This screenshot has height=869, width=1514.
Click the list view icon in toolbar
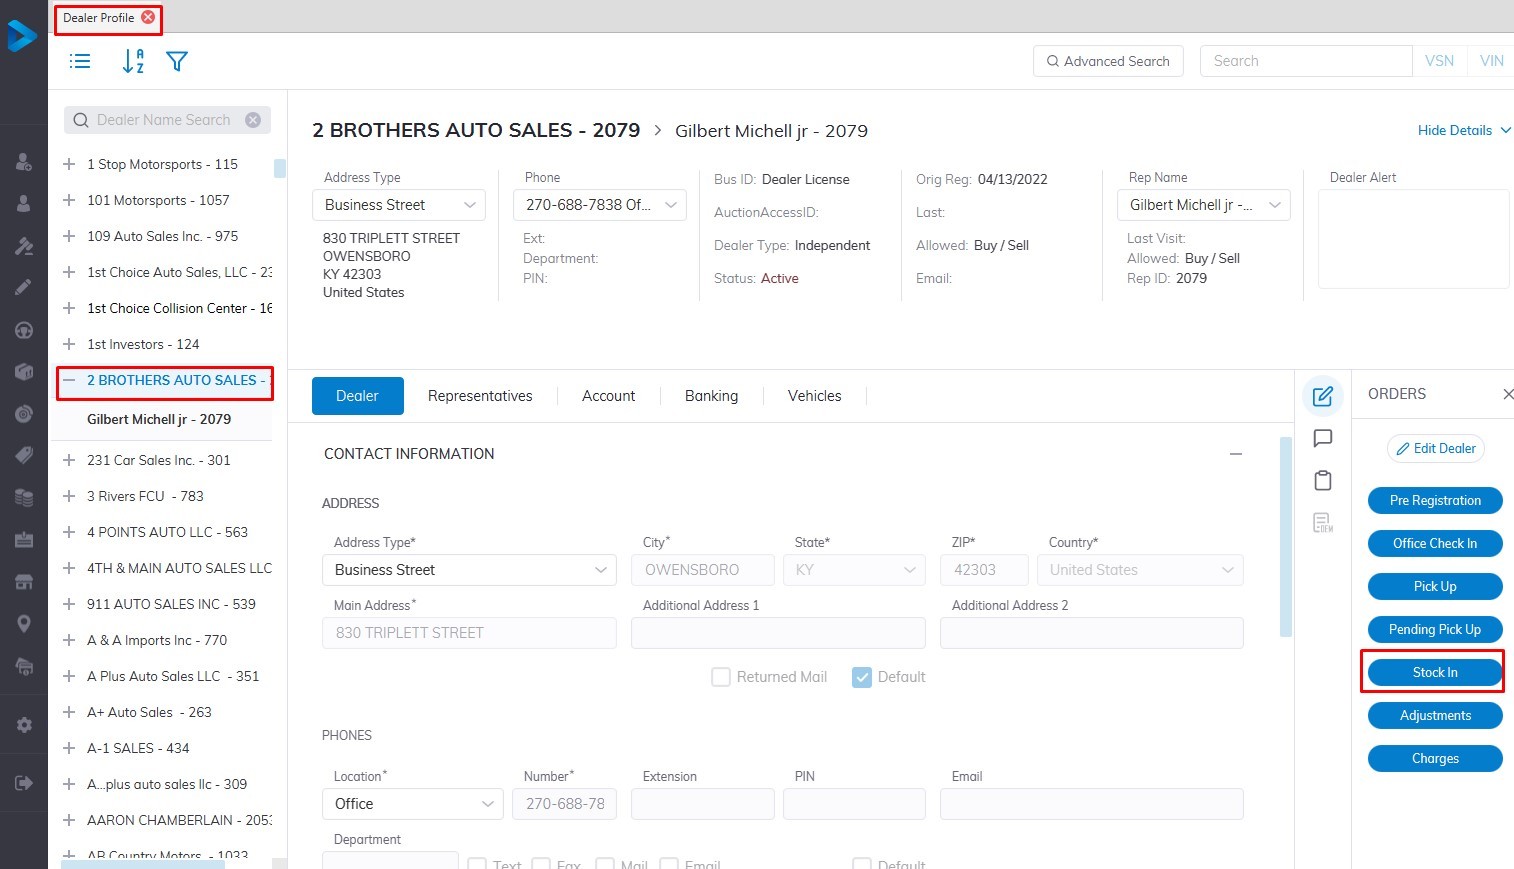tap(80, 62)
